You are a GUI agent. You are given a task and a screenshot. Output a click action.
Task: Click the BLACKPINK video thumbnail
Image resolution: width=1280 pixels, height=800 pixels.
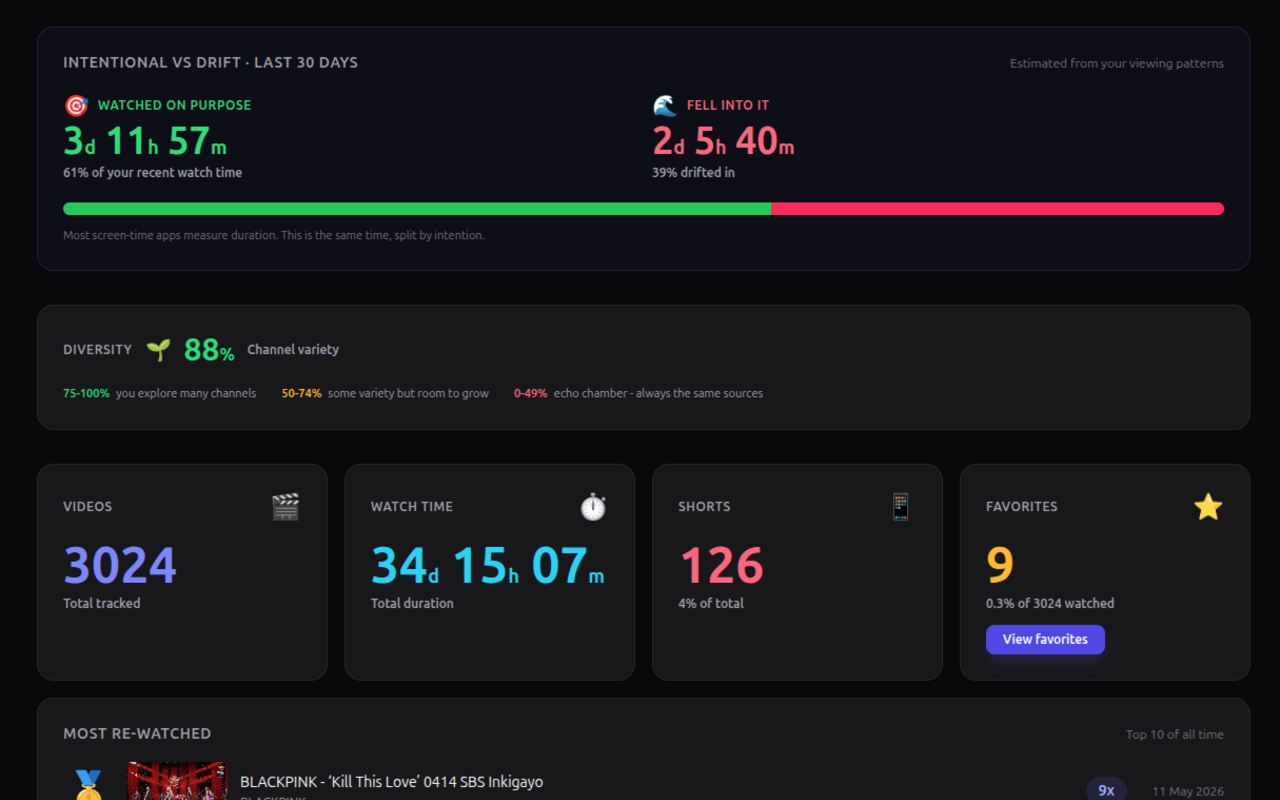click(177, 781)
